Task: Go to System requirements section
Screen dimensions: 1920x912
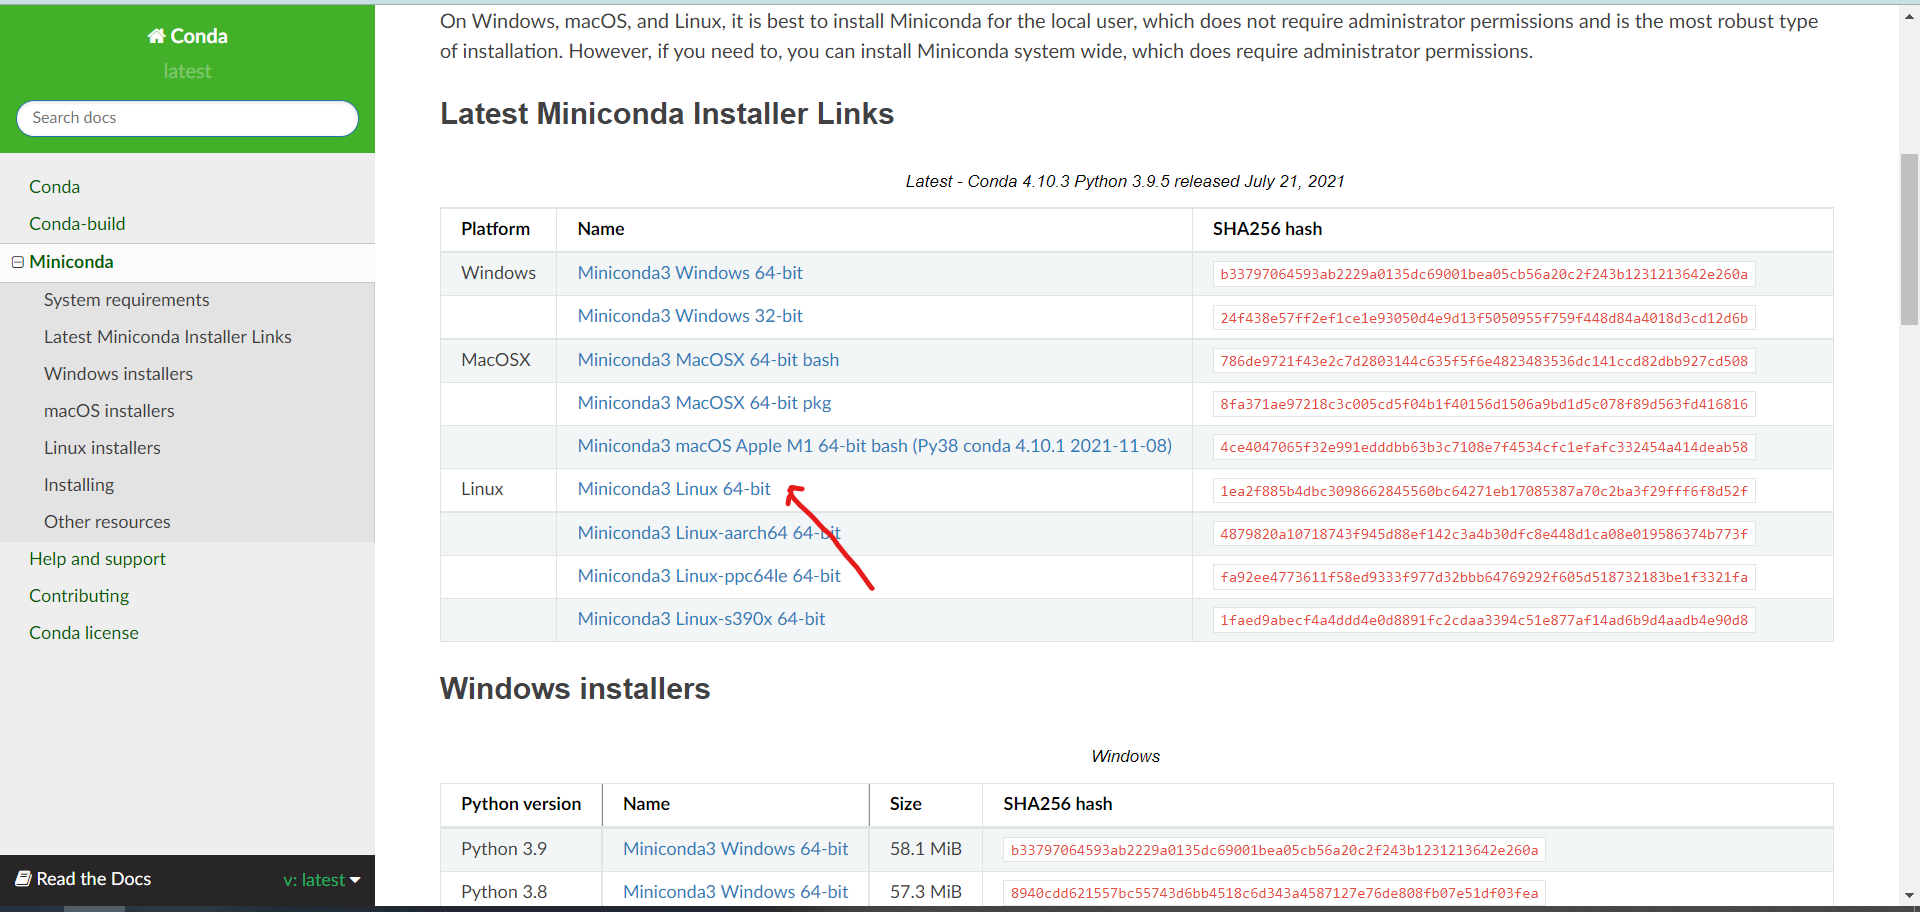Action: click(x=127, y=300)
